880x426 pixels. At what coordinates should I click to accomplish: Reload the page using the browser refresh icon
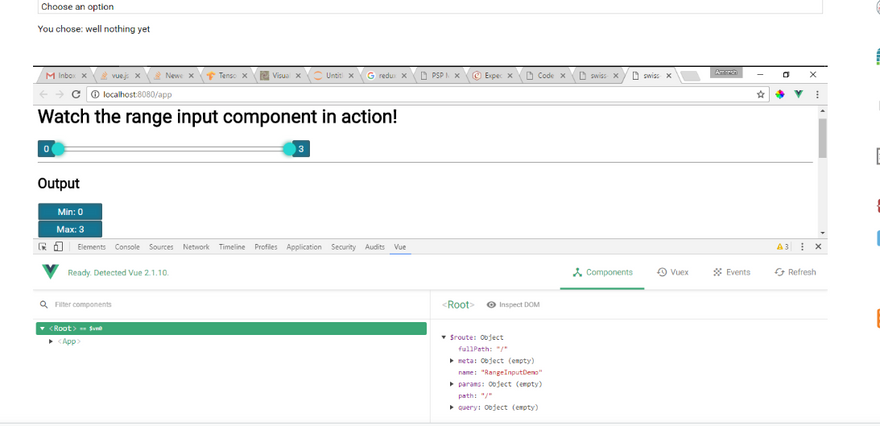click(76, 94)
